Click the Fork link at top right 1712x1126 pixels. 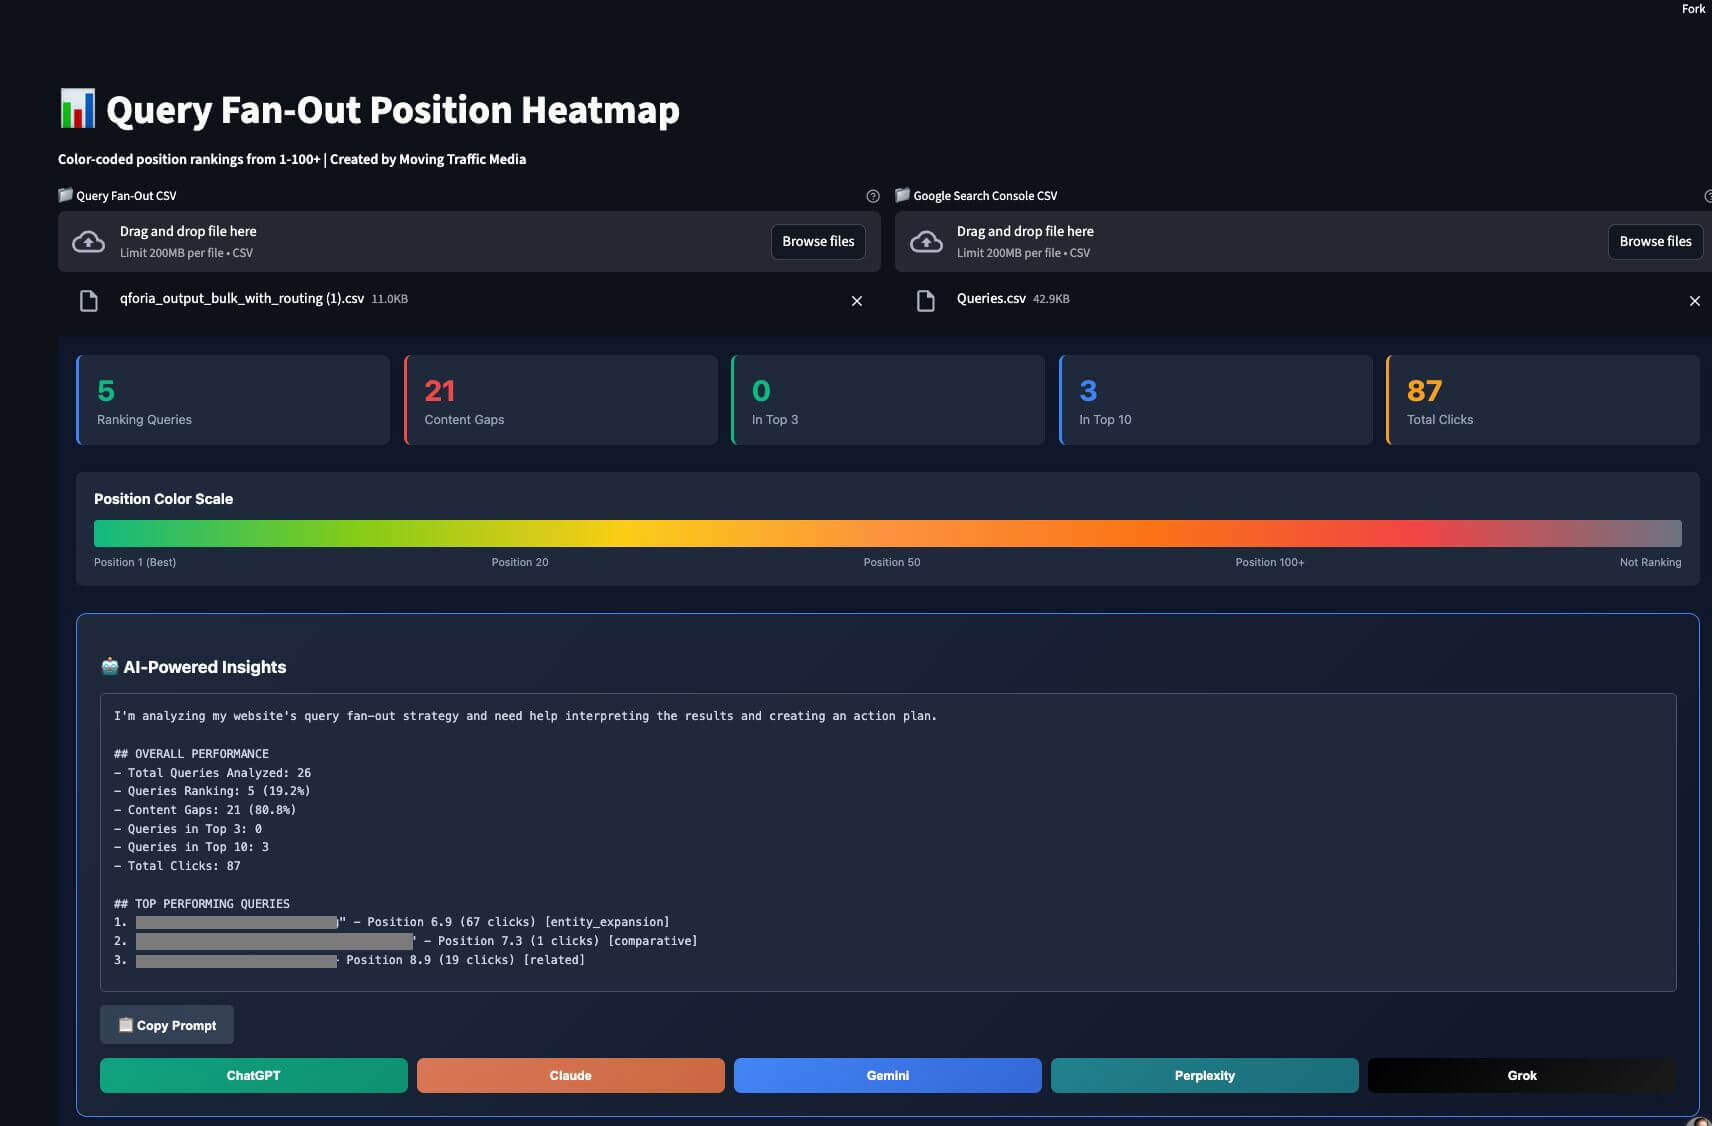click(1693, 9)
